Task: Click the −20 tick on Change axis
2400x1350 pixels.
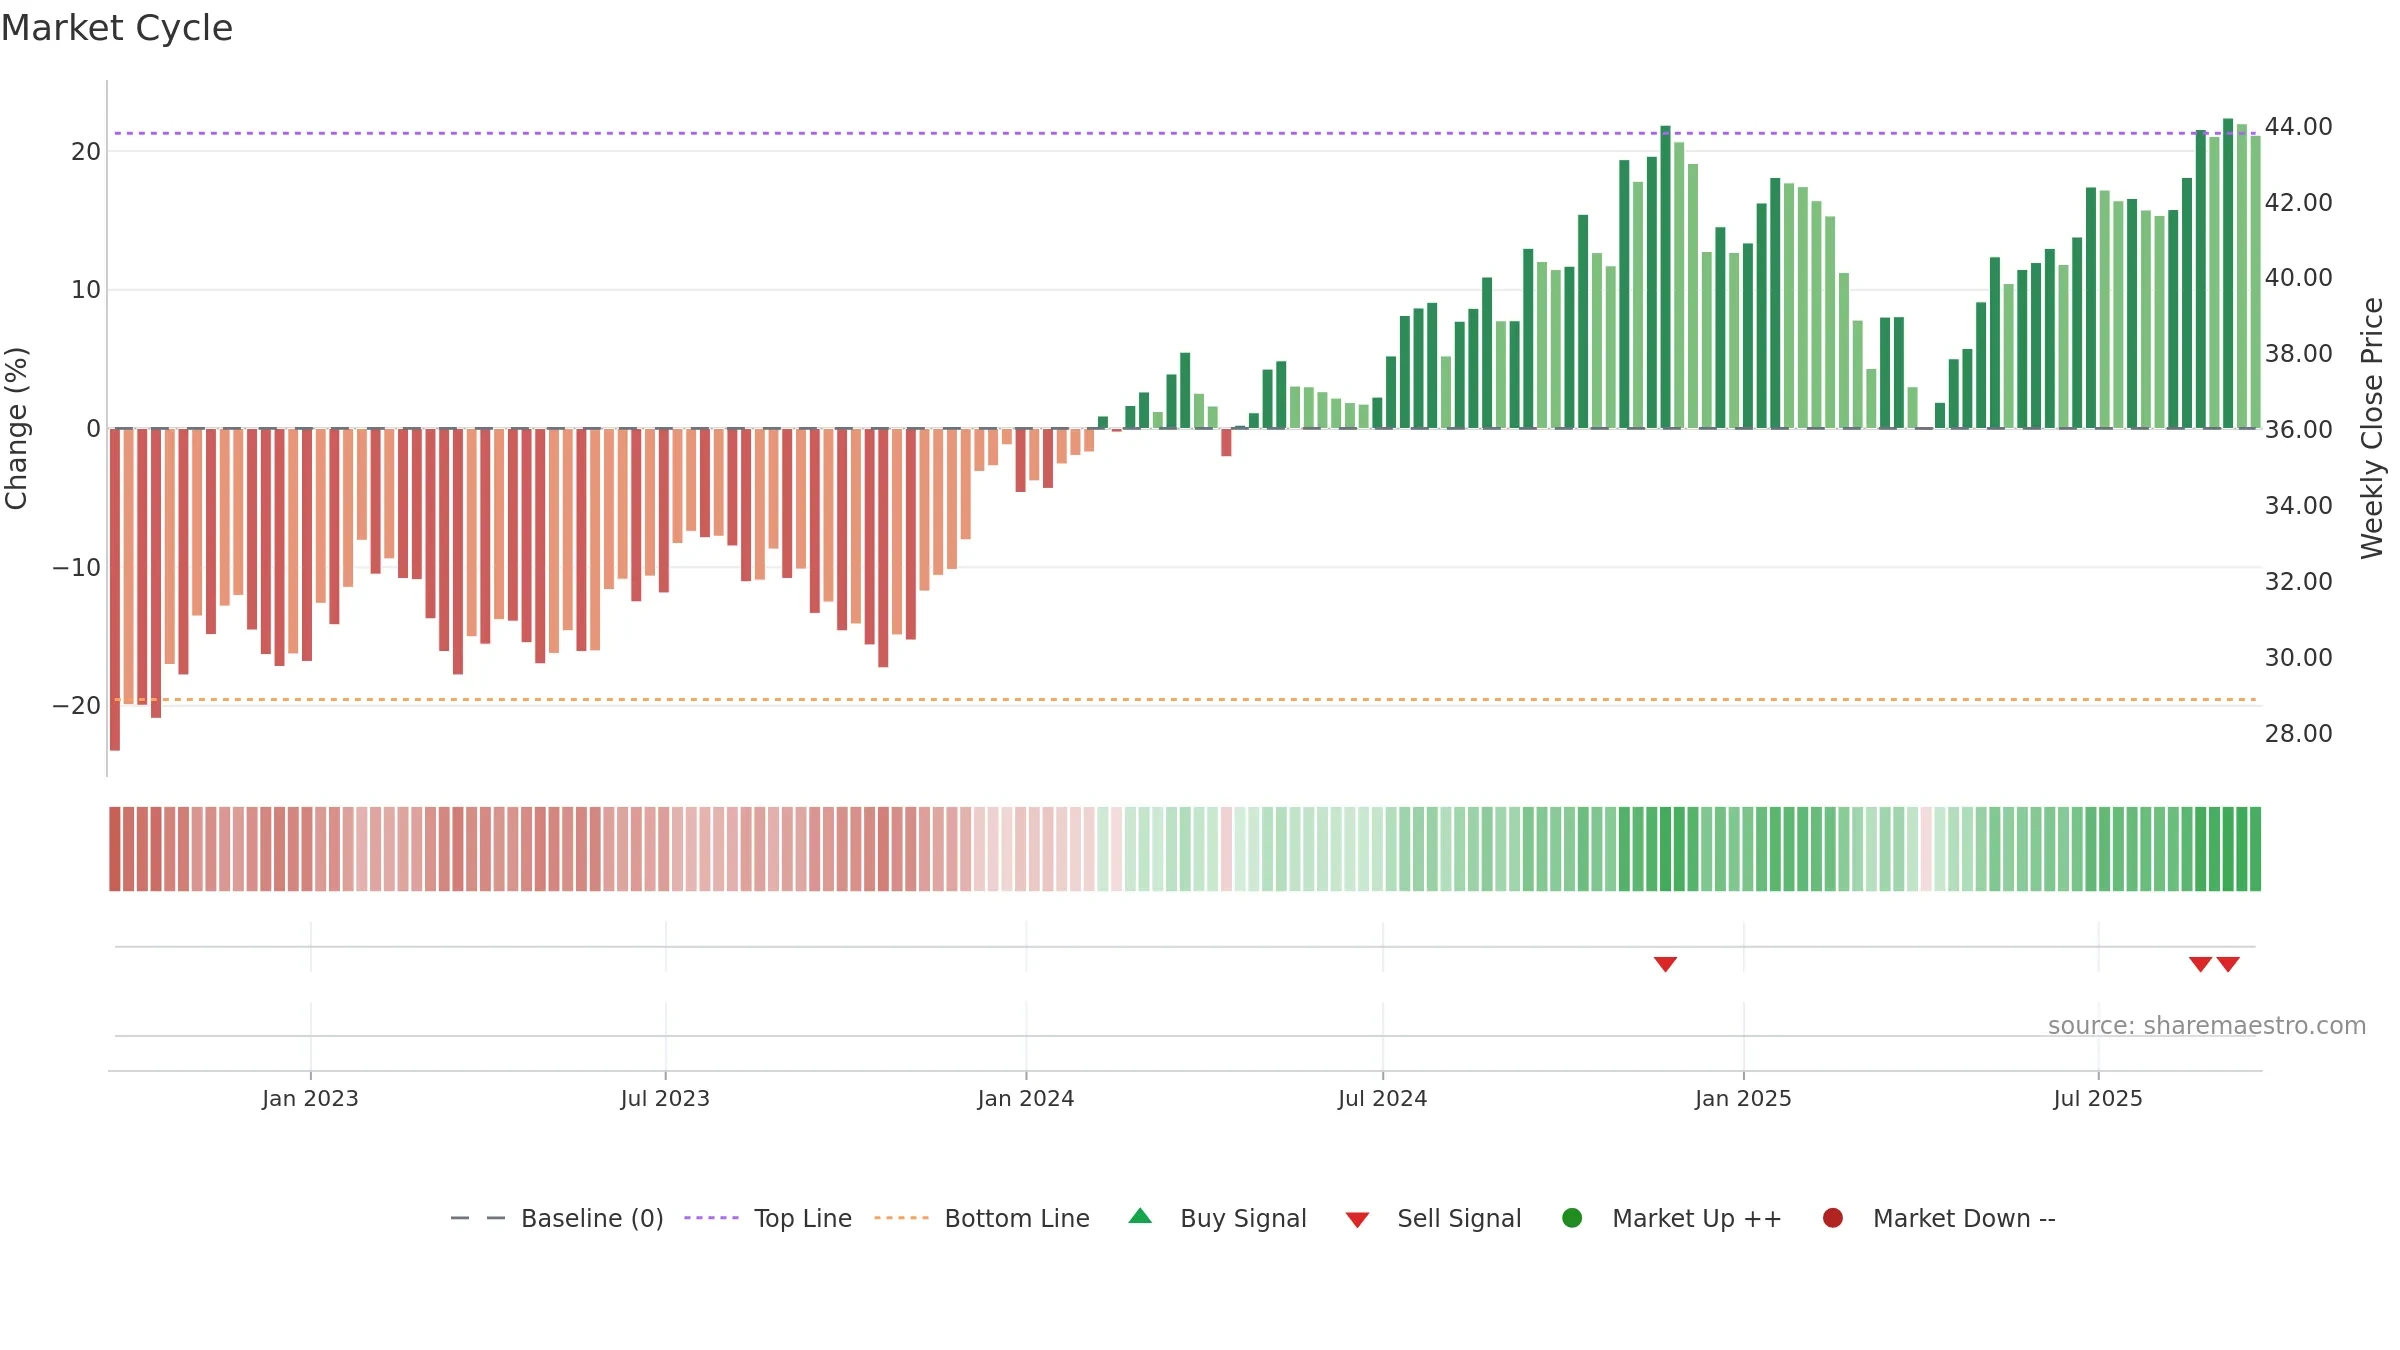Action: 77,705
